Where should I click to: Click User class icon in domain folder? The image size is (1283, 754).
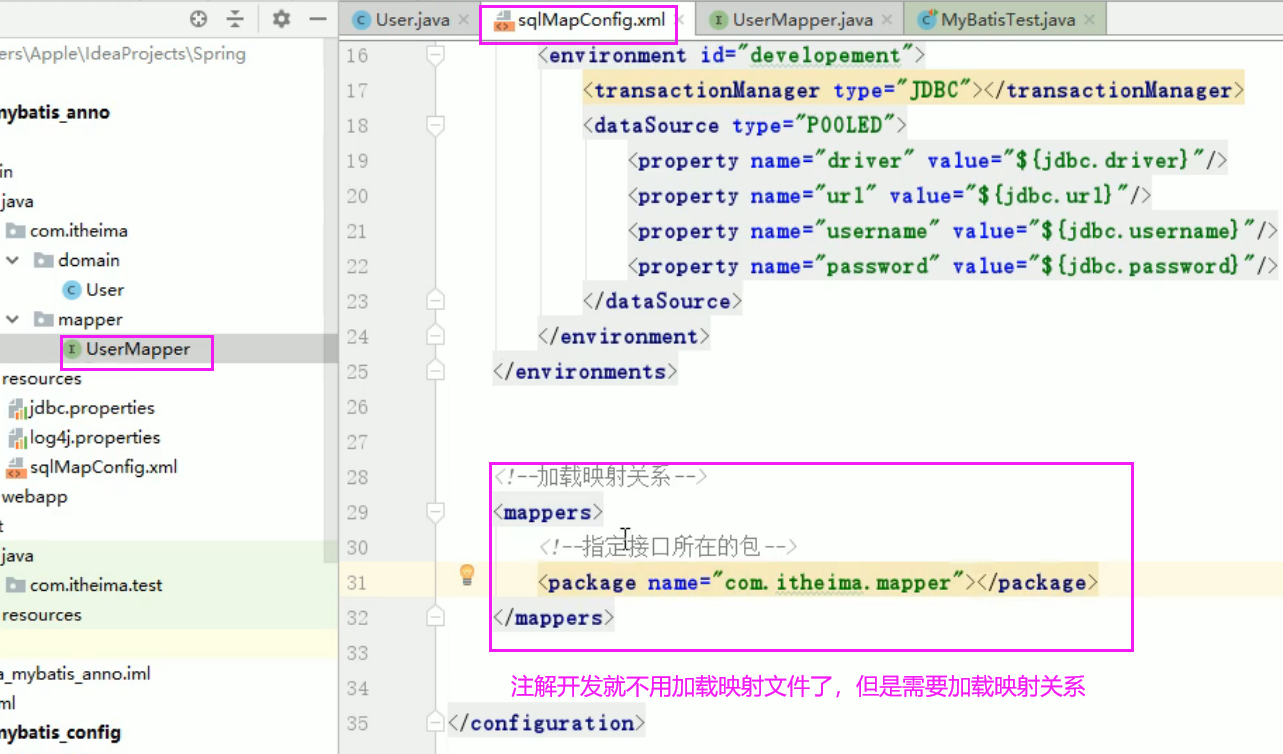coord(71,290)
